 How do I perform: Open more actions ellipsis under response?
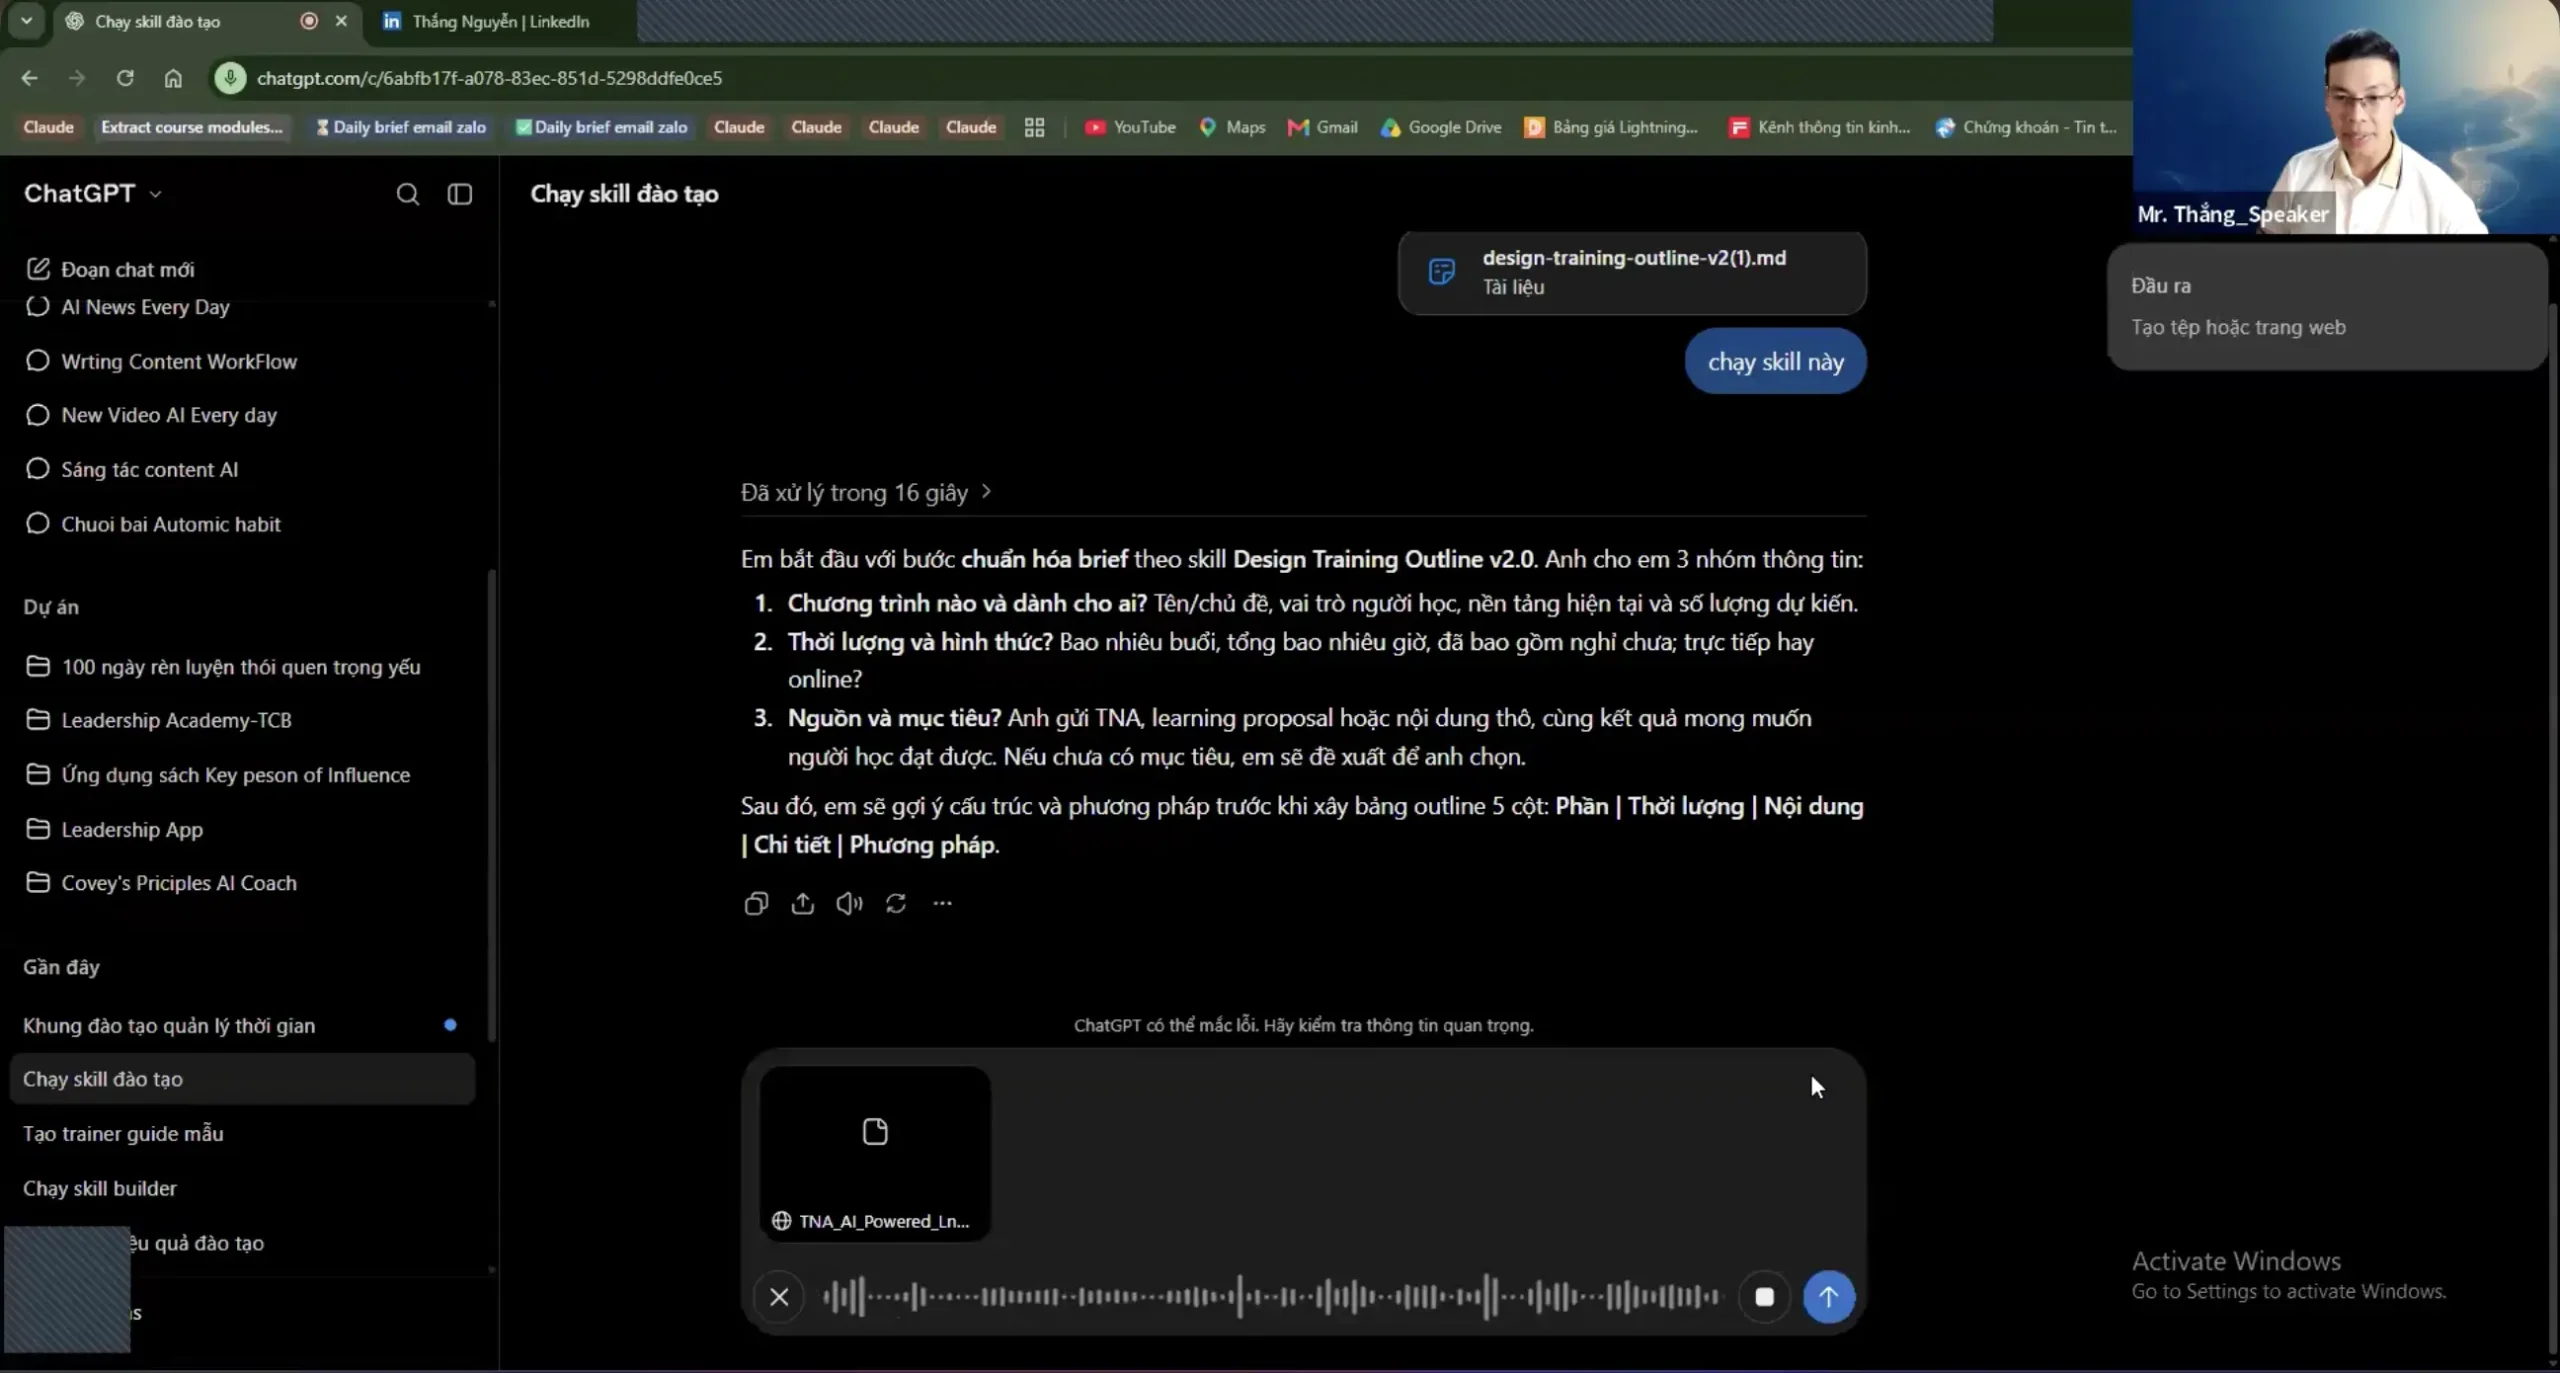942,903
